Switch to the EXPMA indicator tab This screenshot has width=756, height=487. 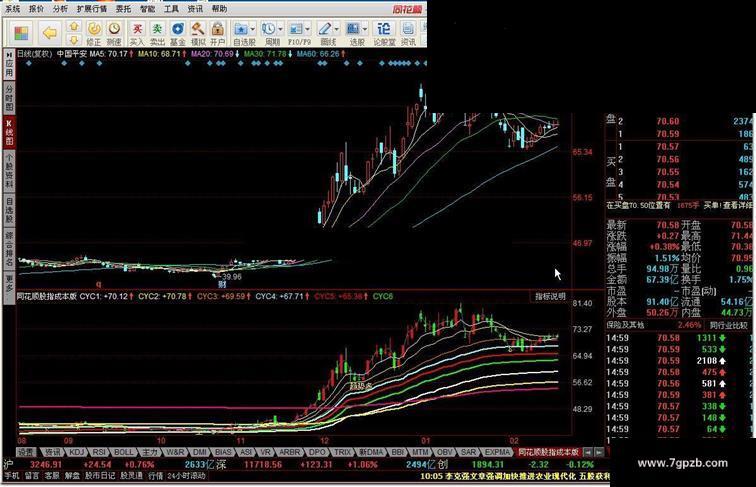click(497, 452)
